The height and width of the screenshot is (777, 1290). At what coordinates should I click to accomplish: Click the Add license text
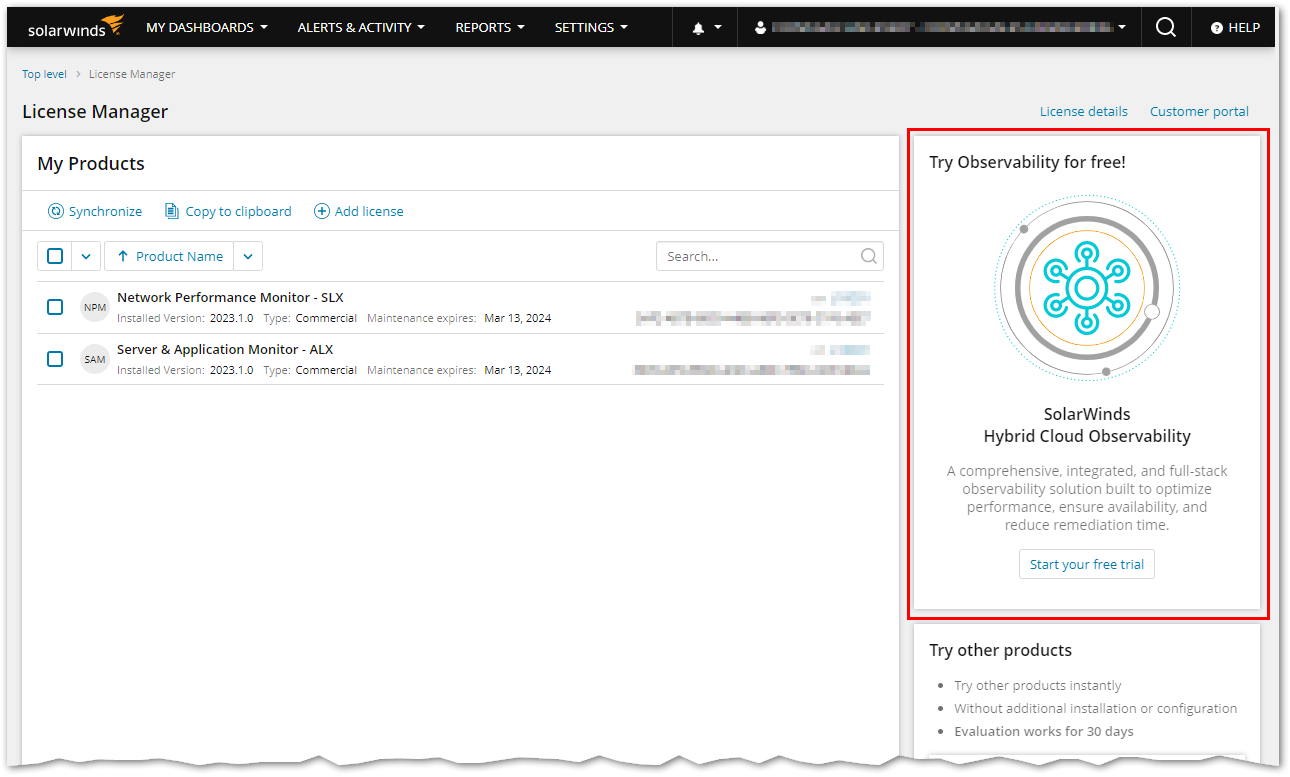coord(369,211)
